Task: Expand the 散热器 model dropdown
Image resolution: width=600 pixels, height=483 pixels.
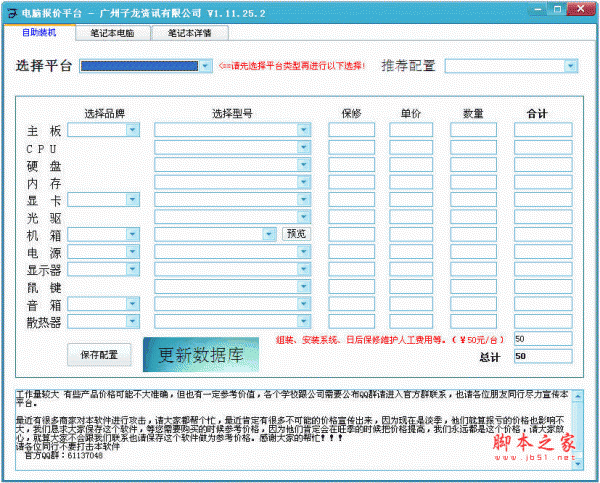Action: point(303,321)
